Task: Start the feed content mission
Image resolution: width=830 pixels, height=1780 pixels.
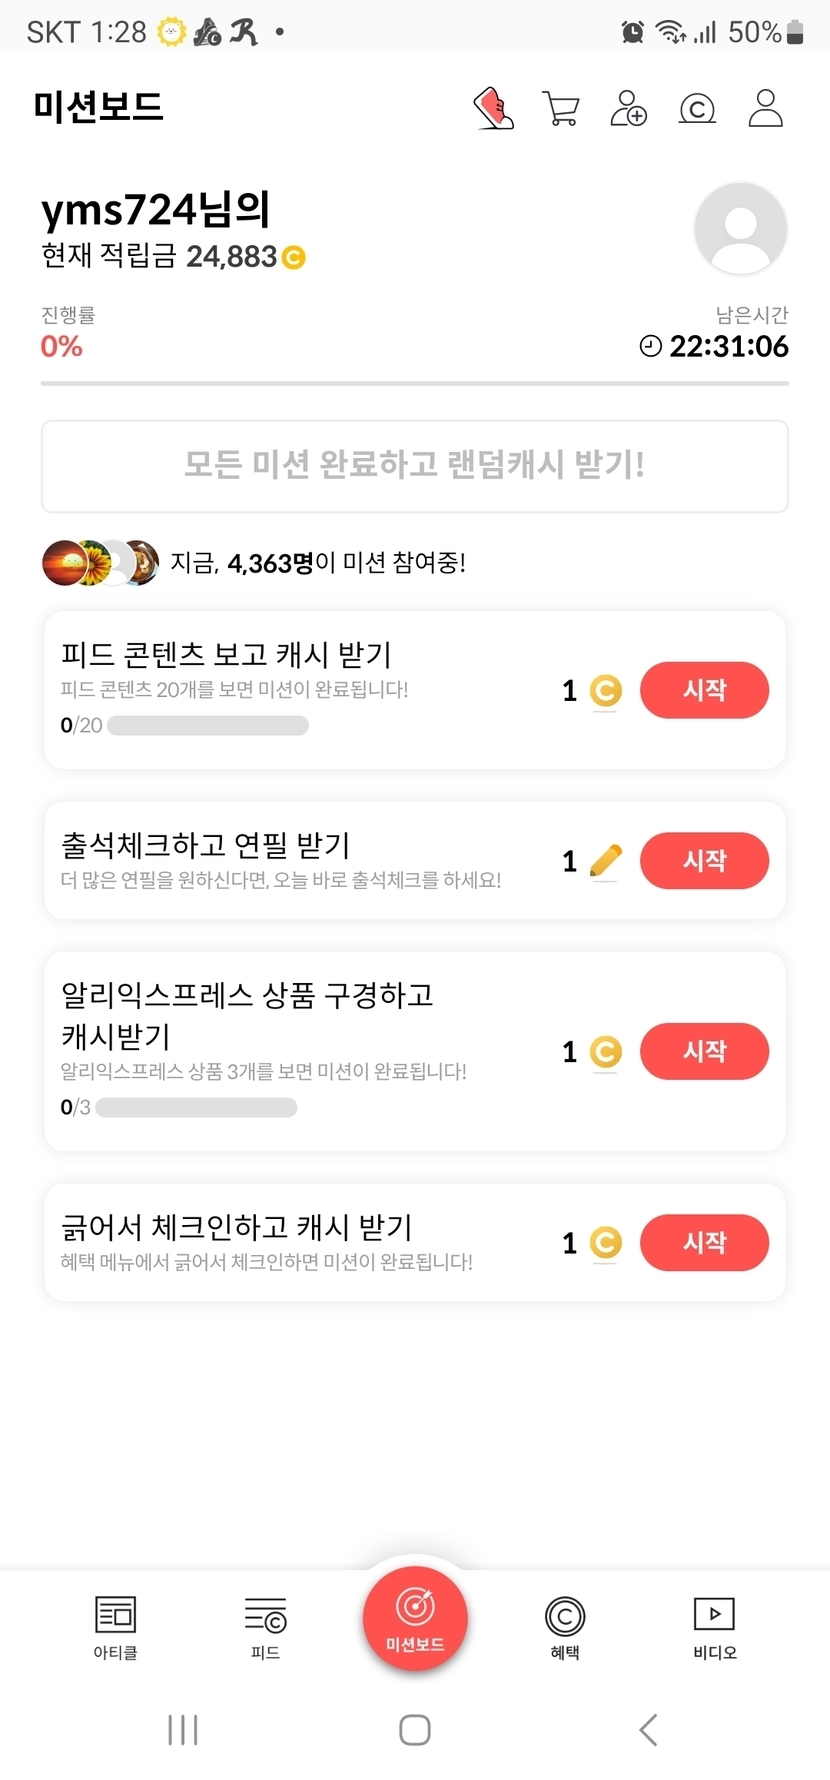Action: click(x=704, y=690)
